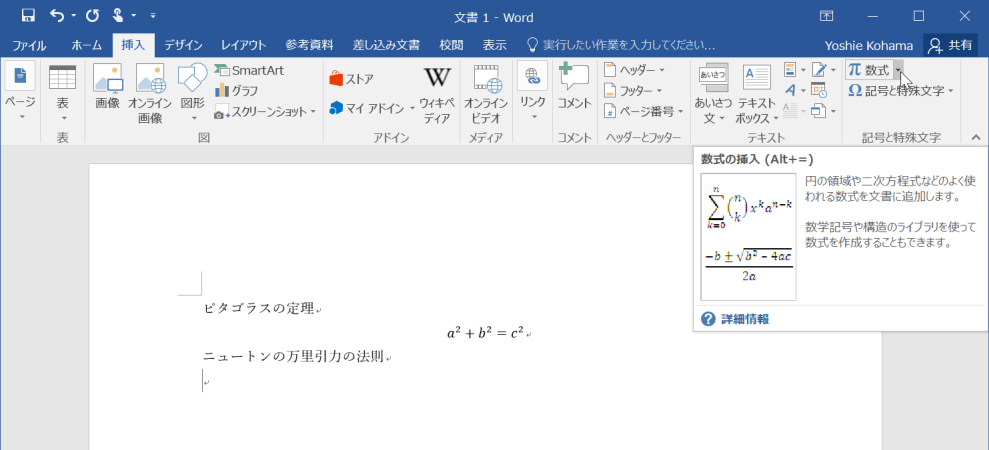The width and height of the screenshot is (989, 450).
Task: Switch to the 校閲 tab
Action: click(451, 45)
